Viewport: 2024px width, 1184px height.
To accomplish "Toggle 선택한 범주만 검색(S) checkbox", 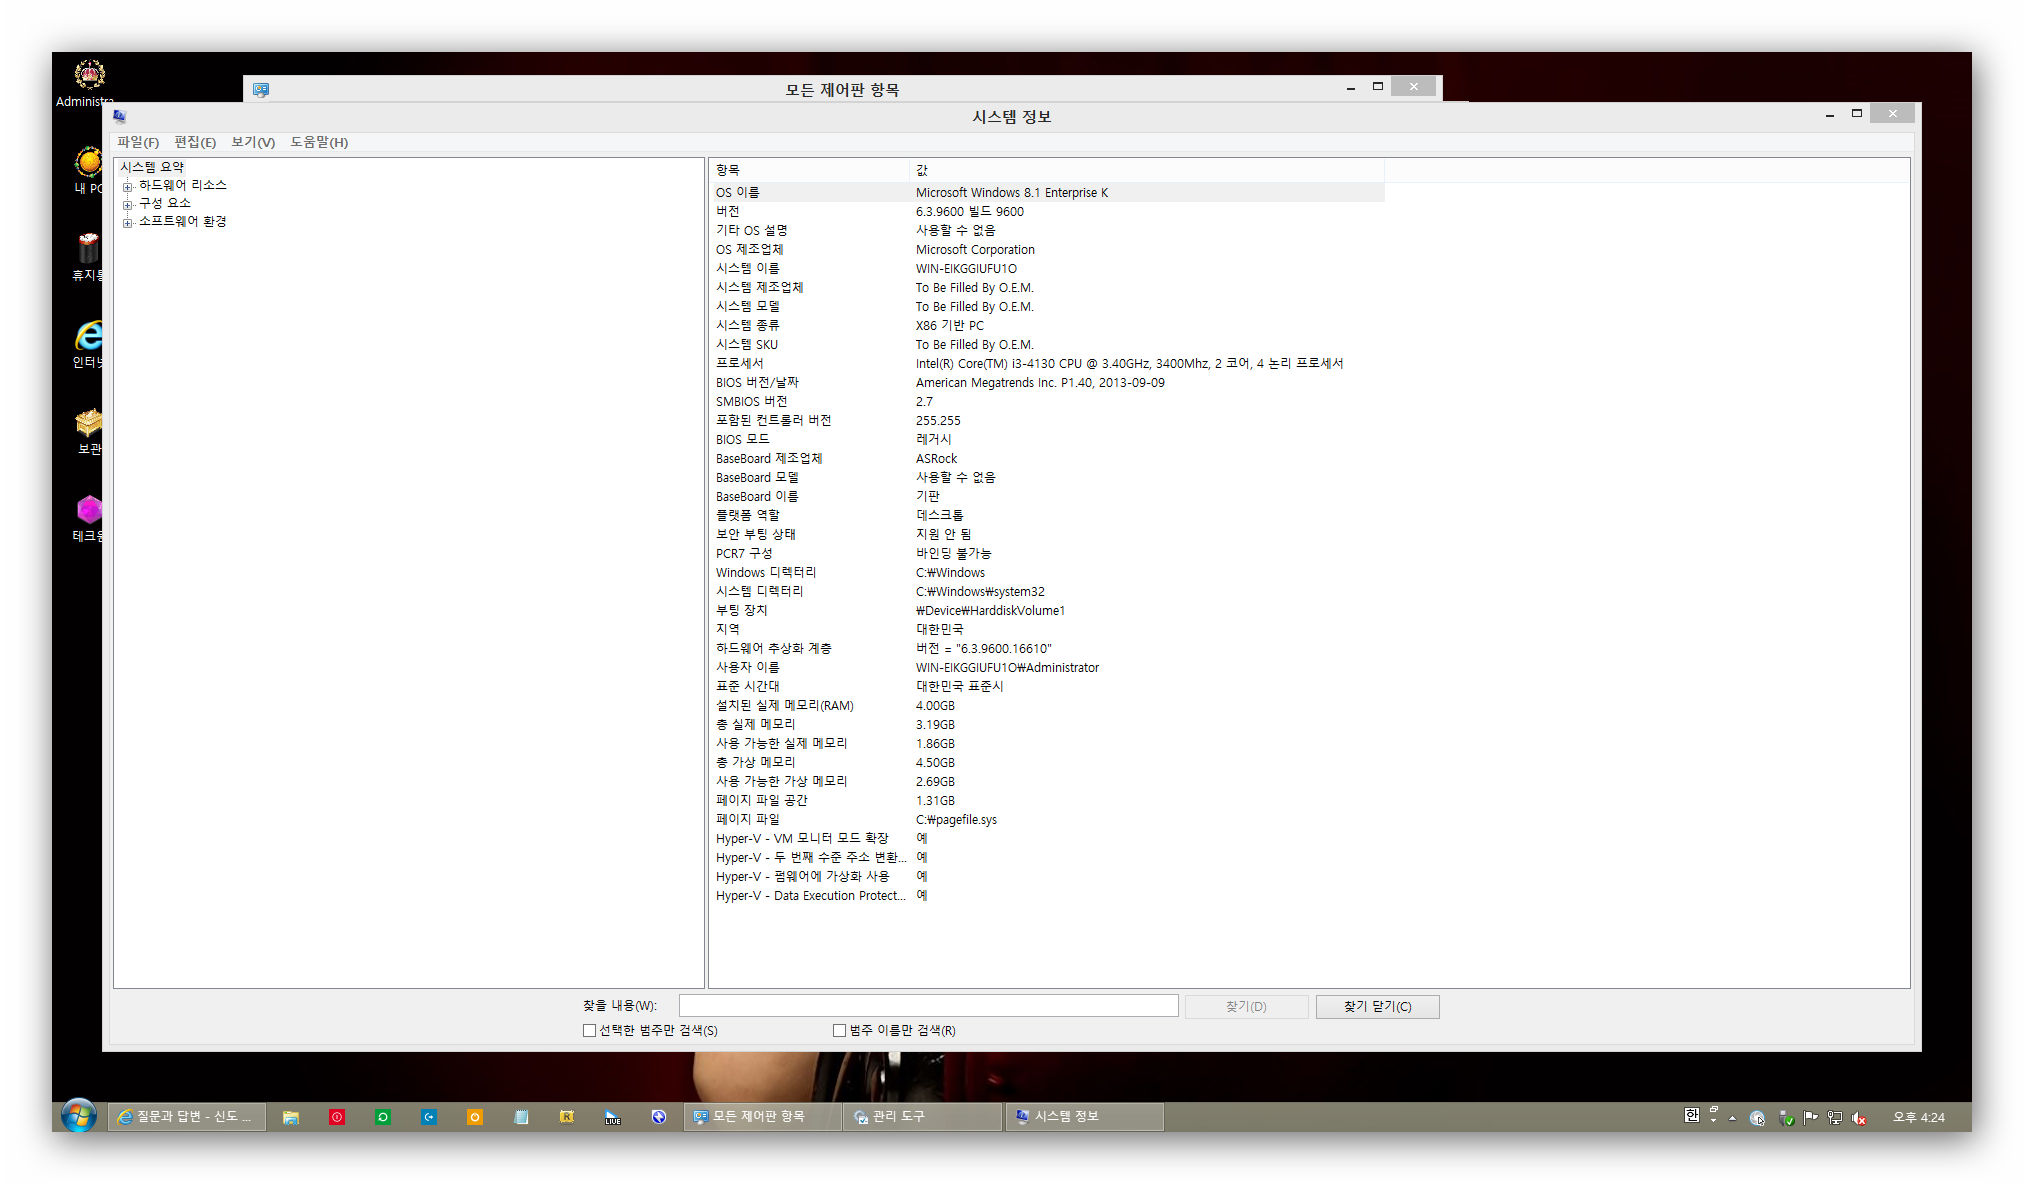I will coord(589,1030).
